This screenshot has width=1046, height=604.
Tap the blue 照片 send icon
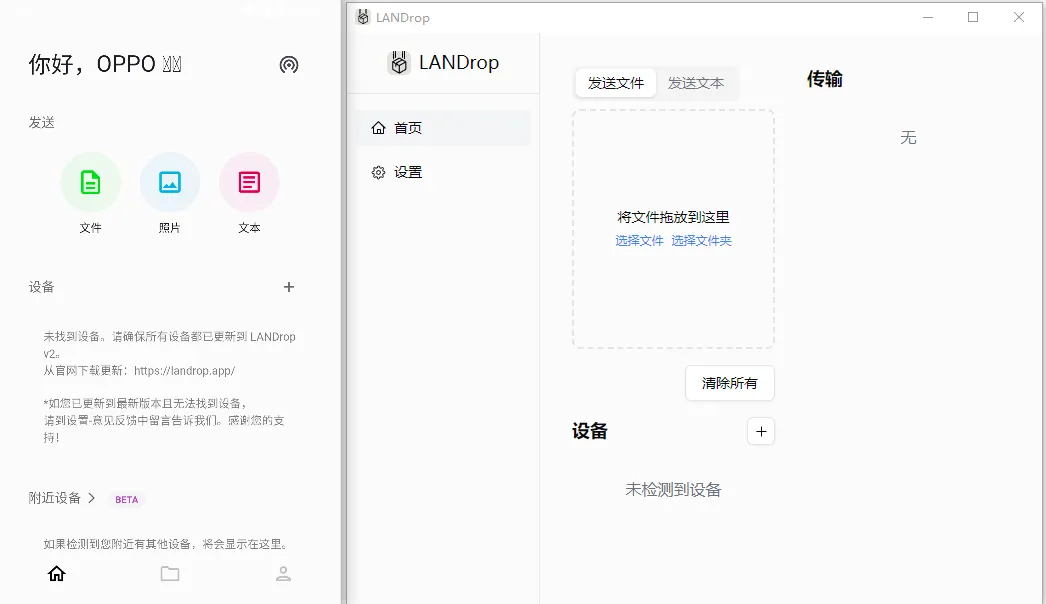click(x=169, y=182)
